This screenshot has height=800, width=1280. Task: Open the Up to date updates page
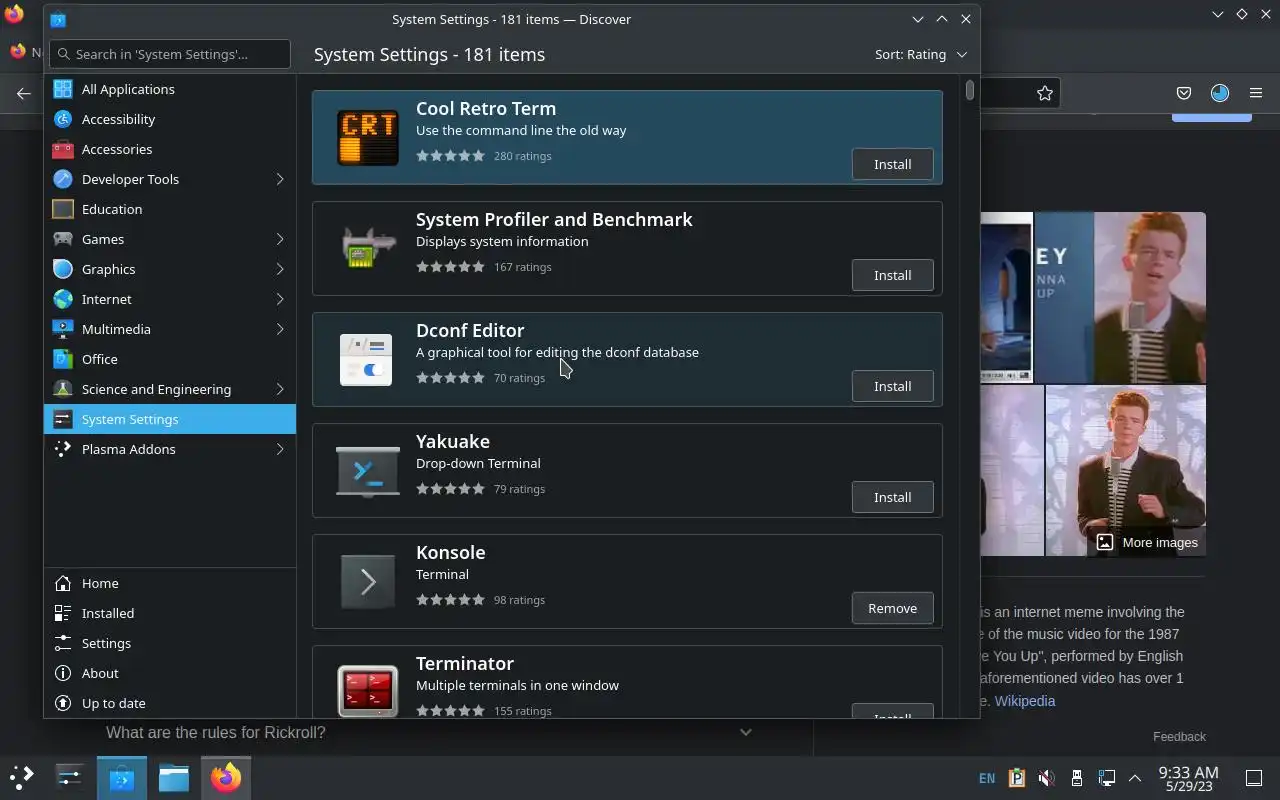[170, 703]
